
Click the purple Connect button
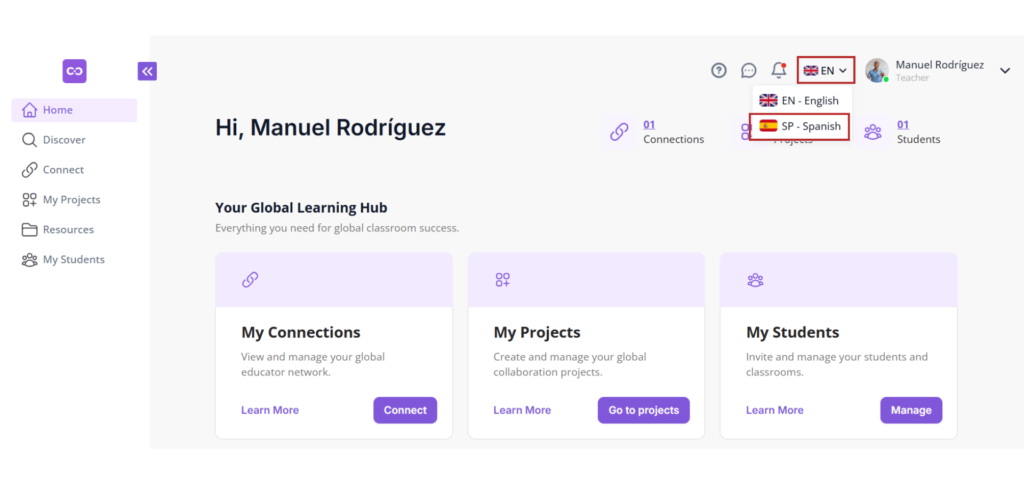point(405,410)
